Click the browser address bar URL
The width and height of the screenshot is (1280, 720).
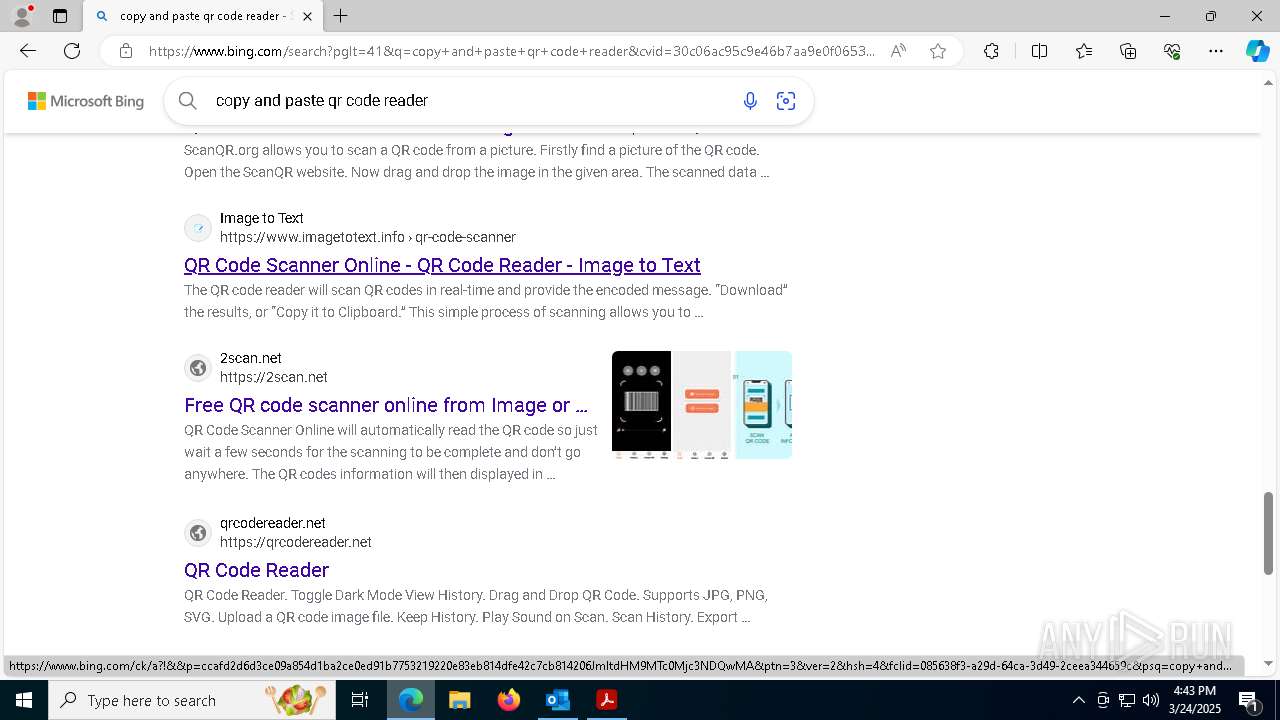click(x=511, y=51)
